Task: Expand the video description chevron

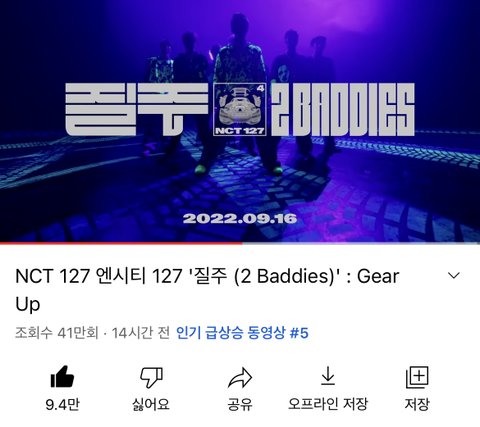Action: pos(454,276)
